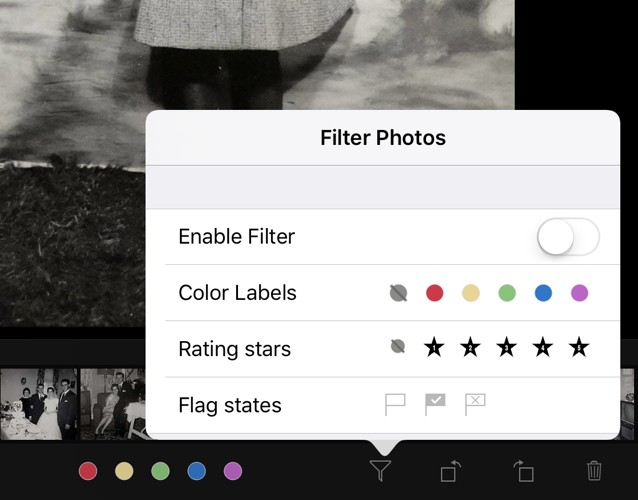The image size is (638, 500).
Task: Toggle the Enable Filter switch
Action: point(568,237)
